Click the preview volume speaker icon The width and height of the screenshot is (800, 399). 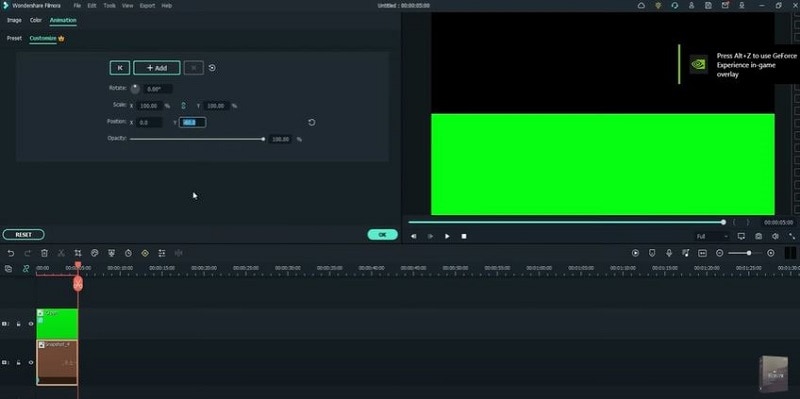776,236
